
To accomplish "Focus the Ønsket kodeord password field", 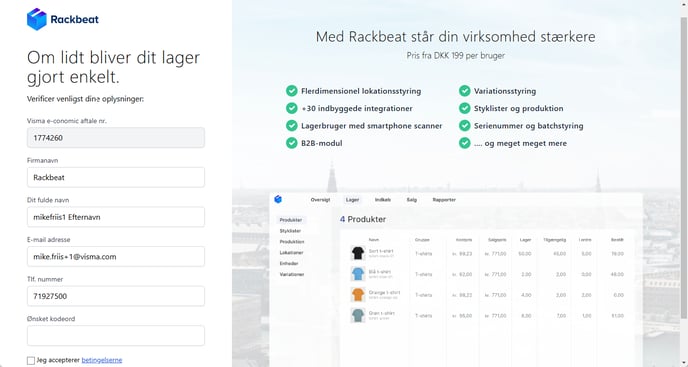I will pos(116,335).
